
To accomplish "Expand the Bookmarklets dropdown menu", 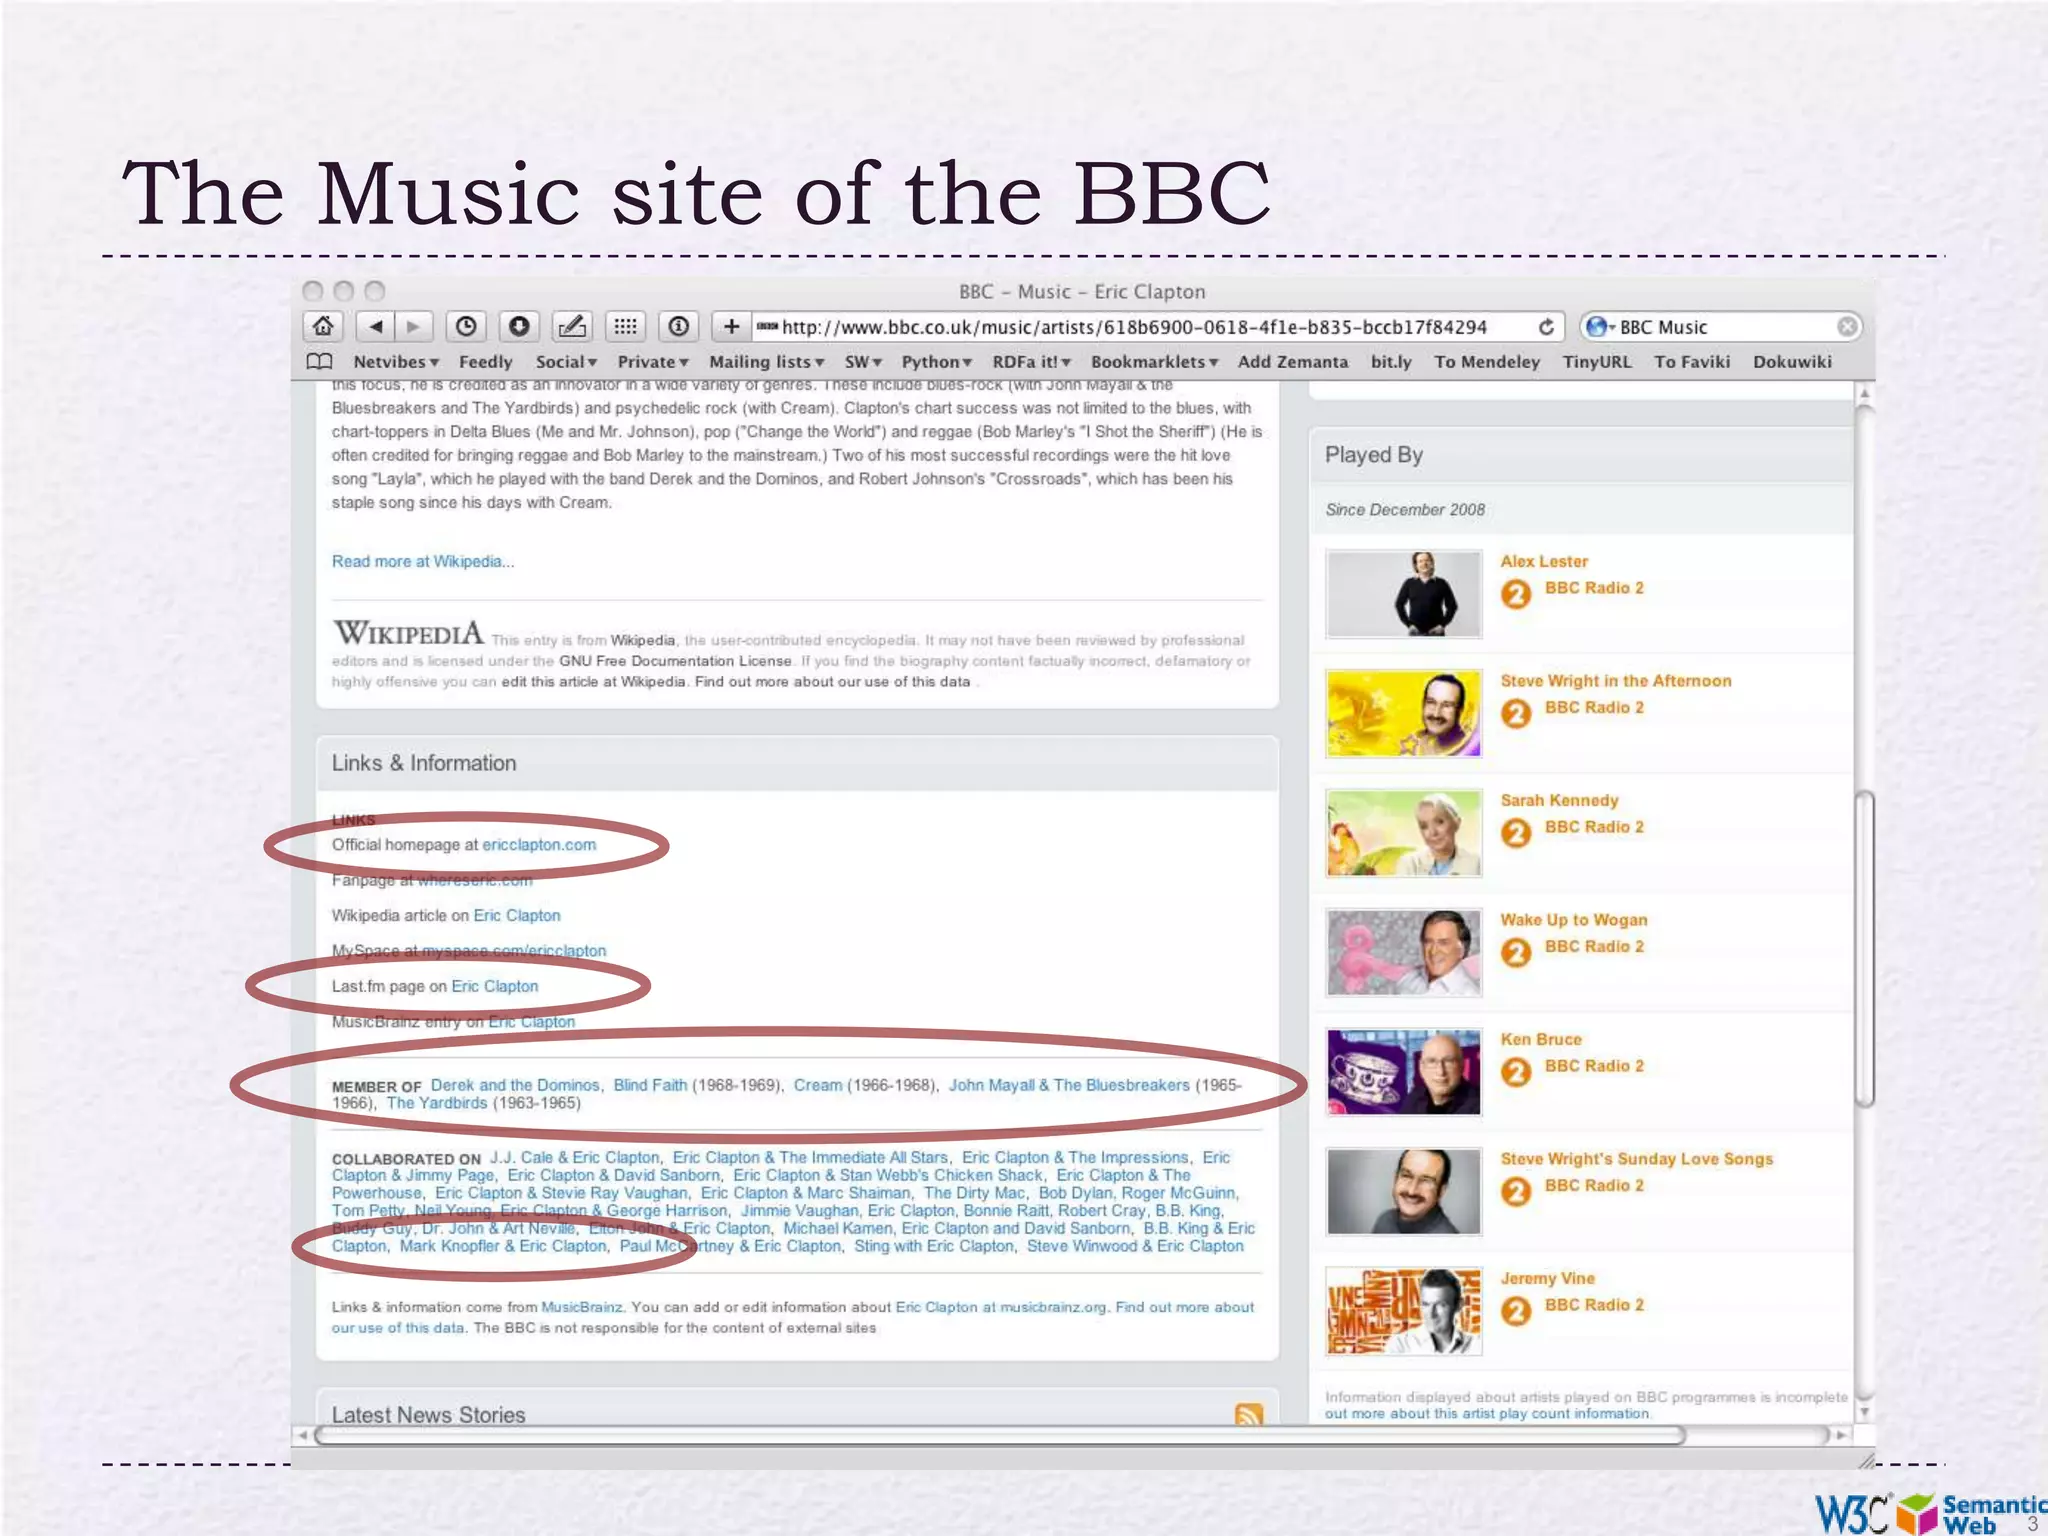I will [1153, 362].
